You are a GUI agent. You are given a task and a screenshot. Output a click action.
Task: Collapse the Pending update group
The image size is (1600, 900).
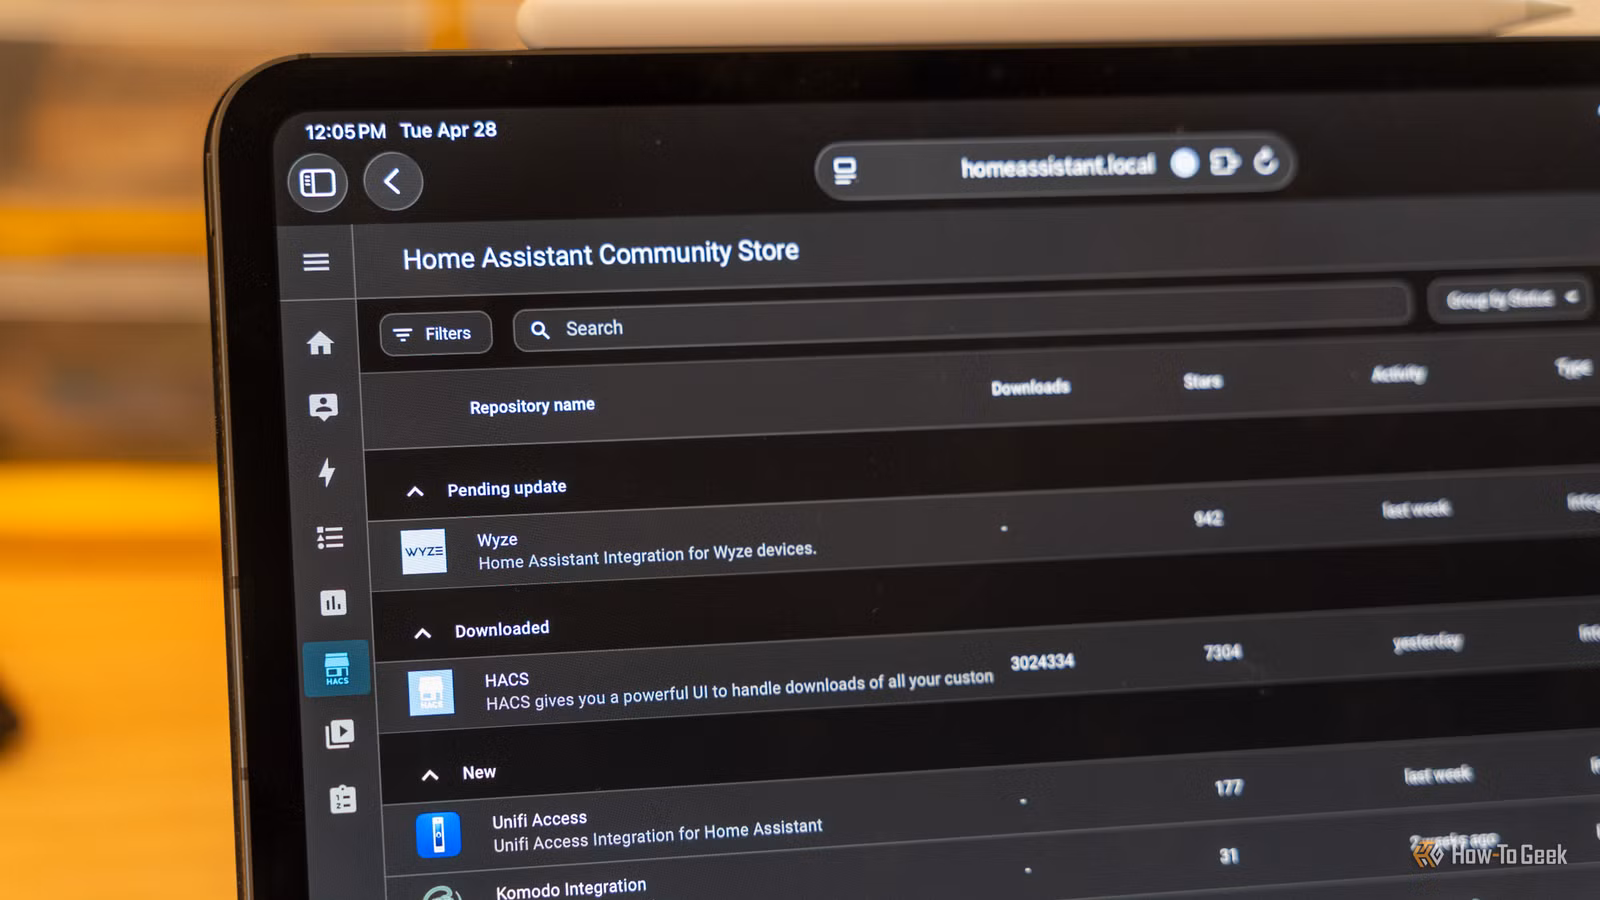click(x=415, y=491)
